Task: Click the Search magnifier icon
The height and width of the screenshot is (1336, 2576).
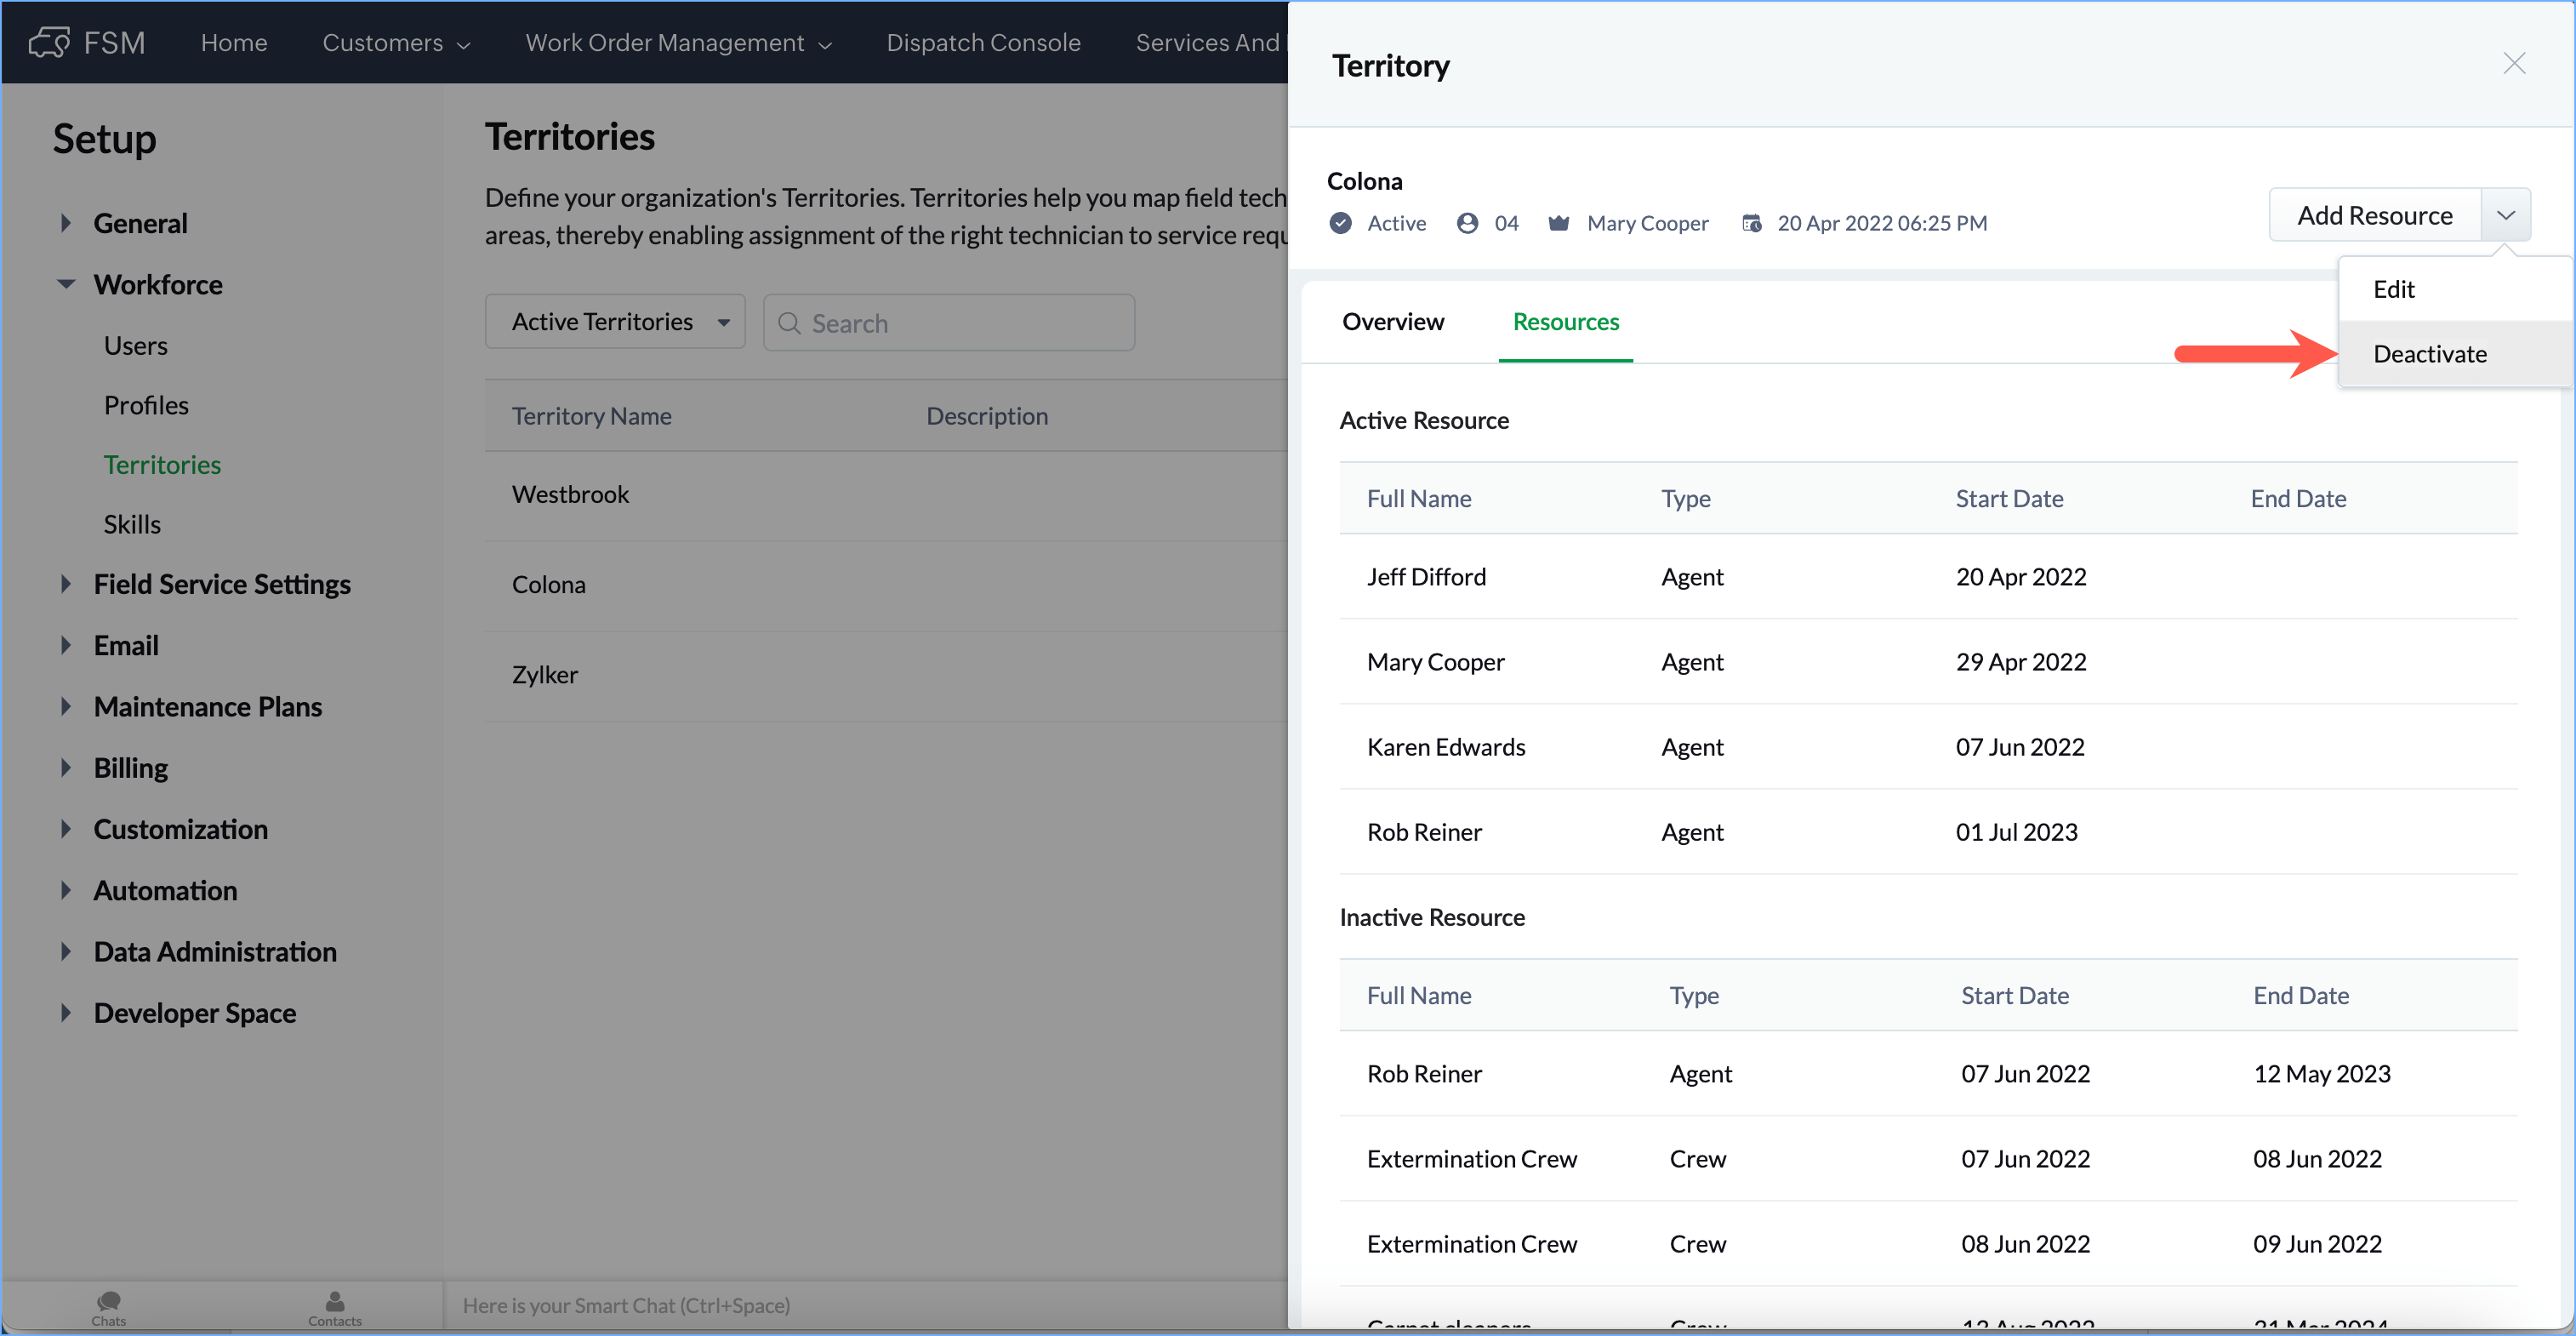Action: (x=789, y=323)
